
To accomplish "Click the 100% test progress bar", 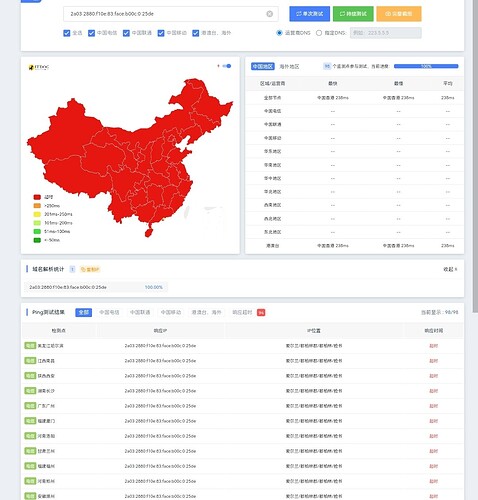I will point(426,66).
